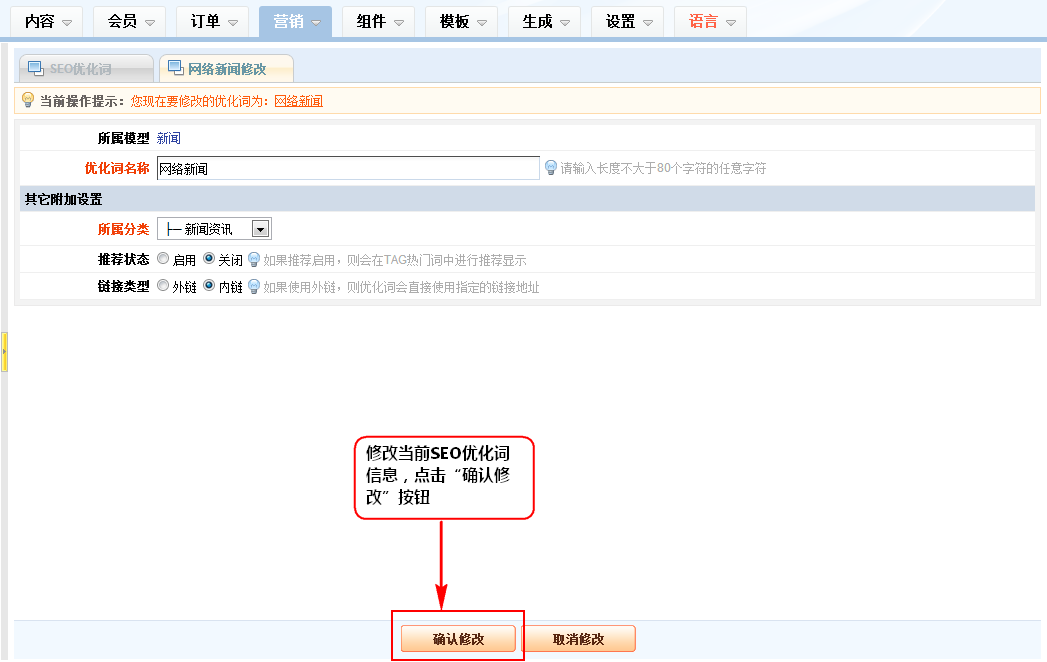This screenshot has width=1047, height=662.
Task: Select the 启用 radio button
Action: pos(163,259)
